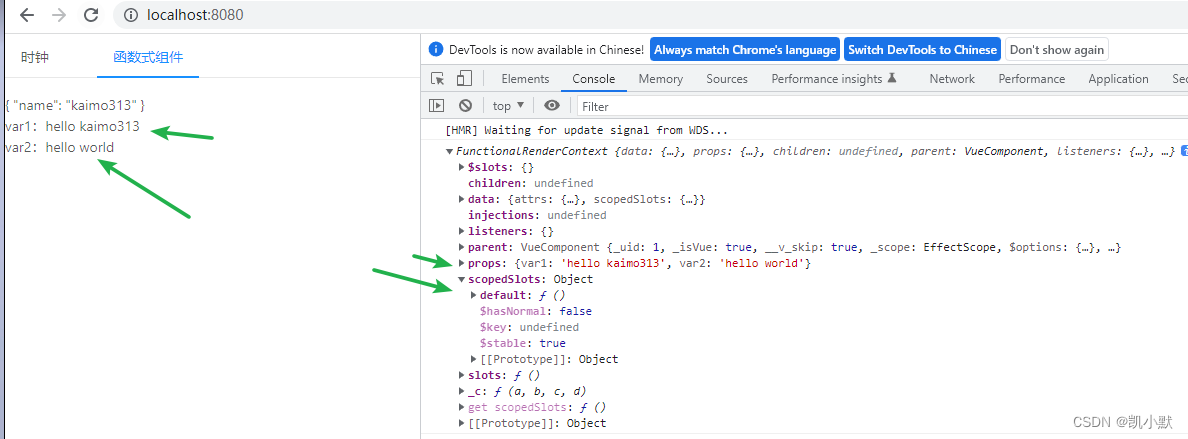
Task: Expand the $slots property
Action: pos(462,168)
